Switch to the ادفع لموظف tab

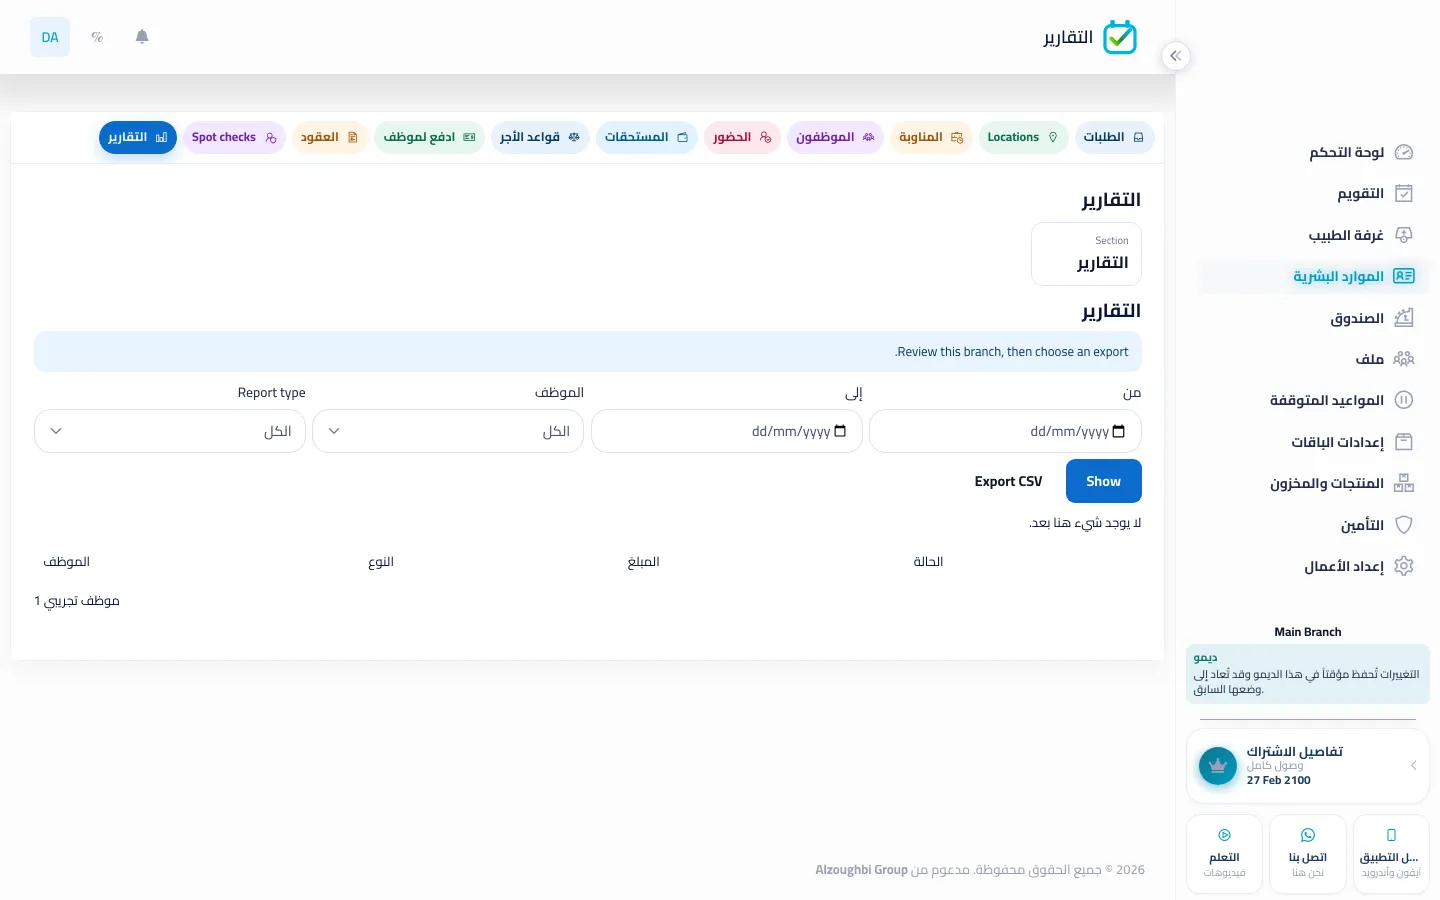[429, 137]
